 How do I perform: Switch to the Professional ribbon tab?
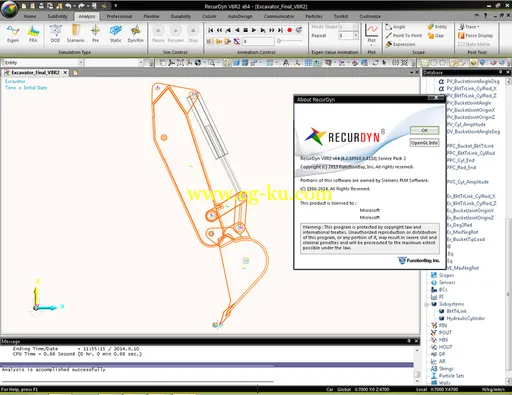pyautogui.click(x=119, y=16)
